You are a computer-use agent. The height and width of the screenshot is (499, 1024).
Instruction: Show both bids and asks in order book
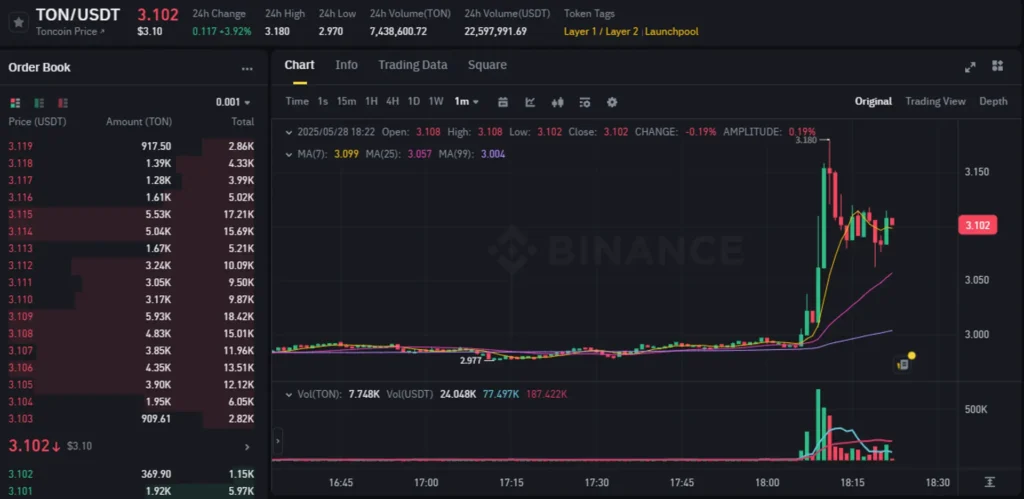(16, 103)
